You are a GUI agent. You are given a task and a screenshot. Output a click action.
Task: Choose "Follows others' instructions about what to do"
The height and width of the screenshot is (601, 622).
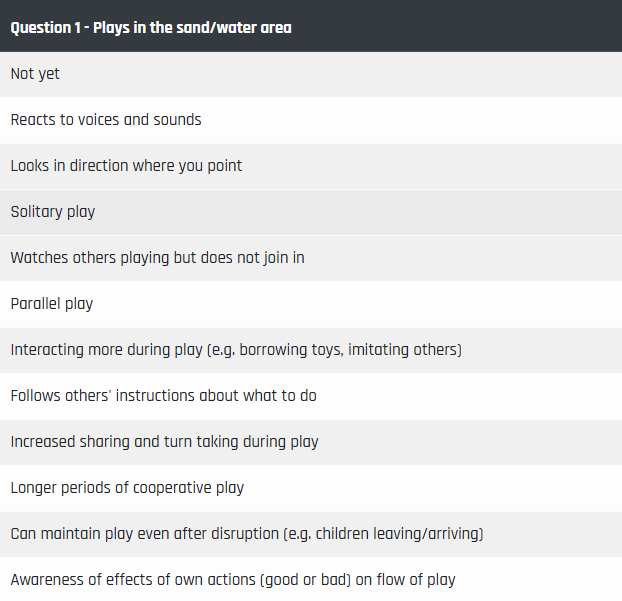coord(311,396)
